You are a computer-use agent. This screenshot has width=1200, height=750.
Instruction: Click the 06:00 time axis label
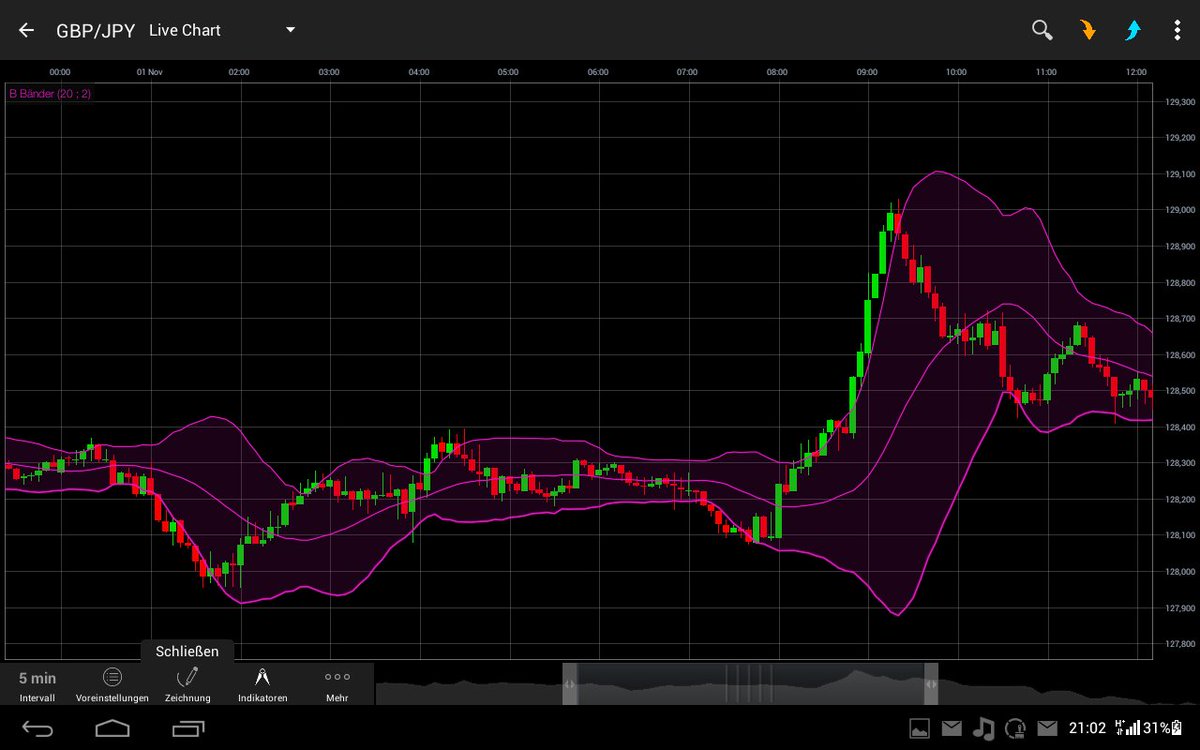(x=598, y=72)
